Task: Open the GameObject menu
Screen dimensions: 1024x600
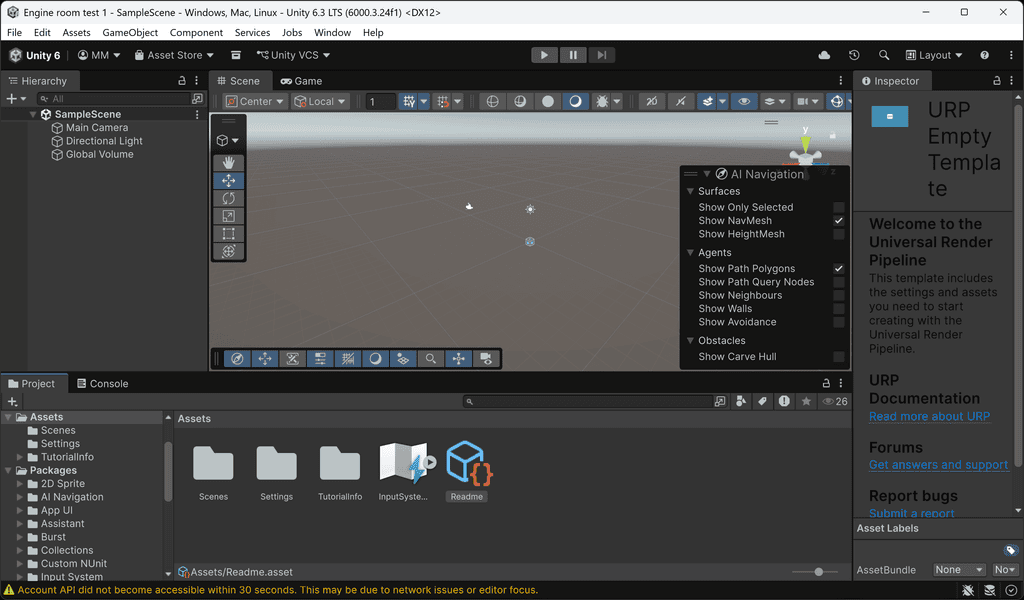Action: 130,33
